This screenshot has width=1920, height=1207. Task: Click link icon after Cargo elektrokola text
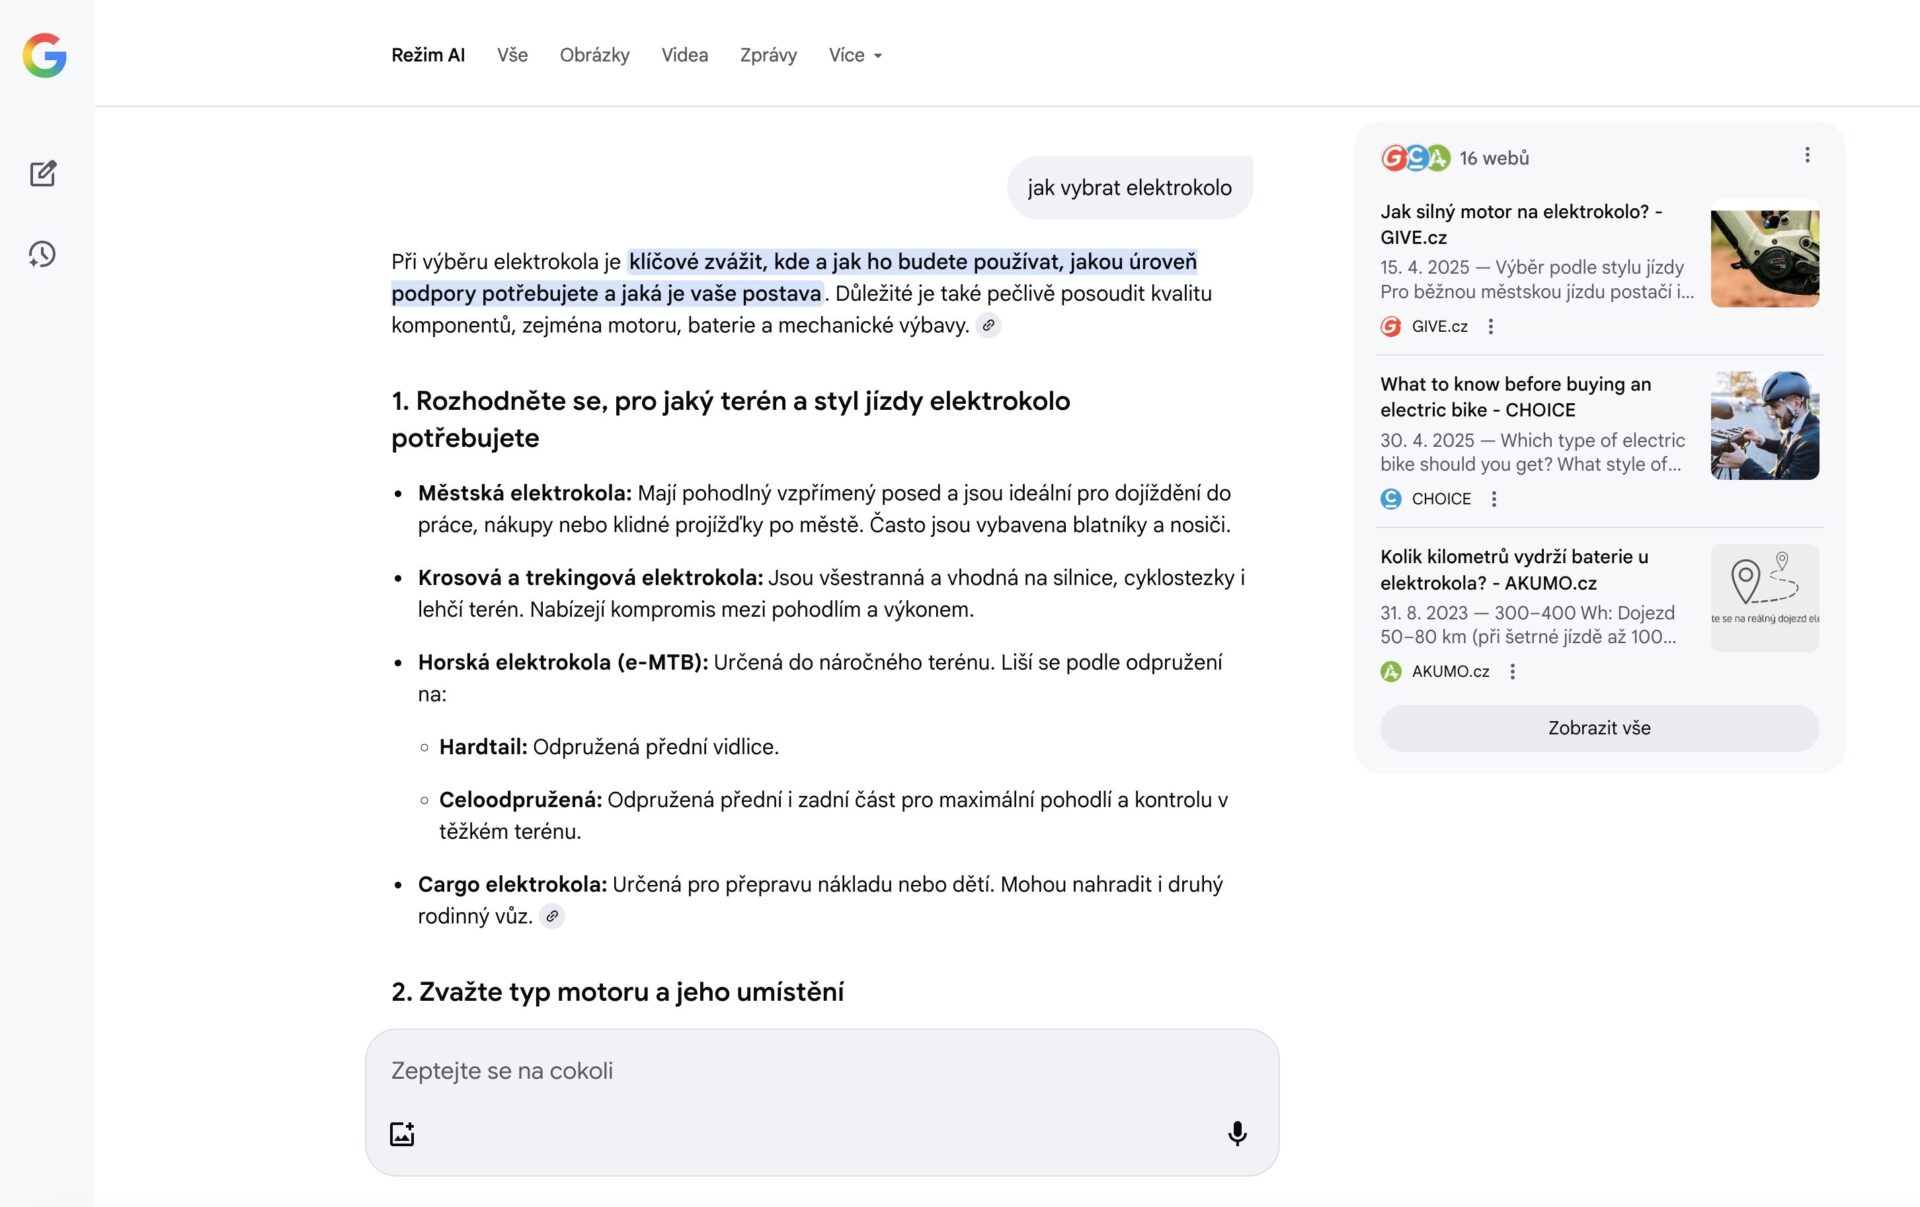point(552,916)
